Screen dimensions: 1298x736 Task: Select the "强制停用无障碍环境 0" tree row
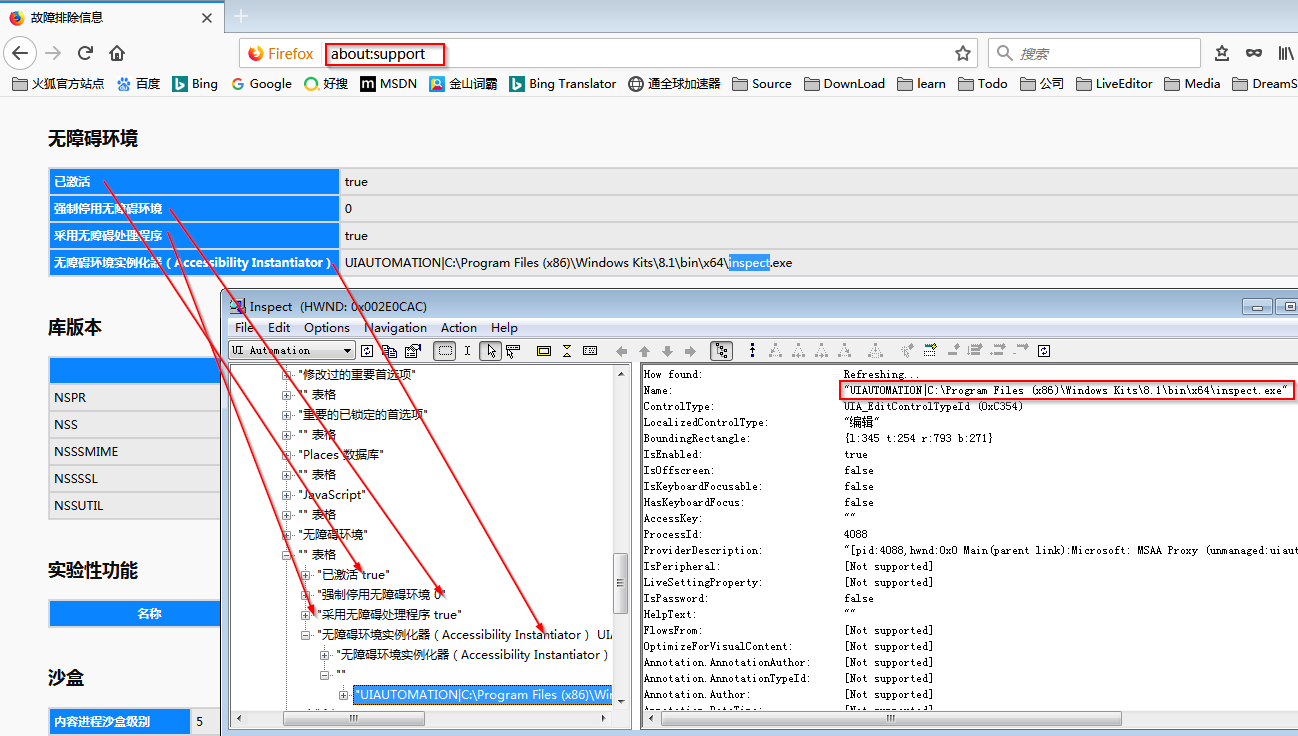click(380, 594)
